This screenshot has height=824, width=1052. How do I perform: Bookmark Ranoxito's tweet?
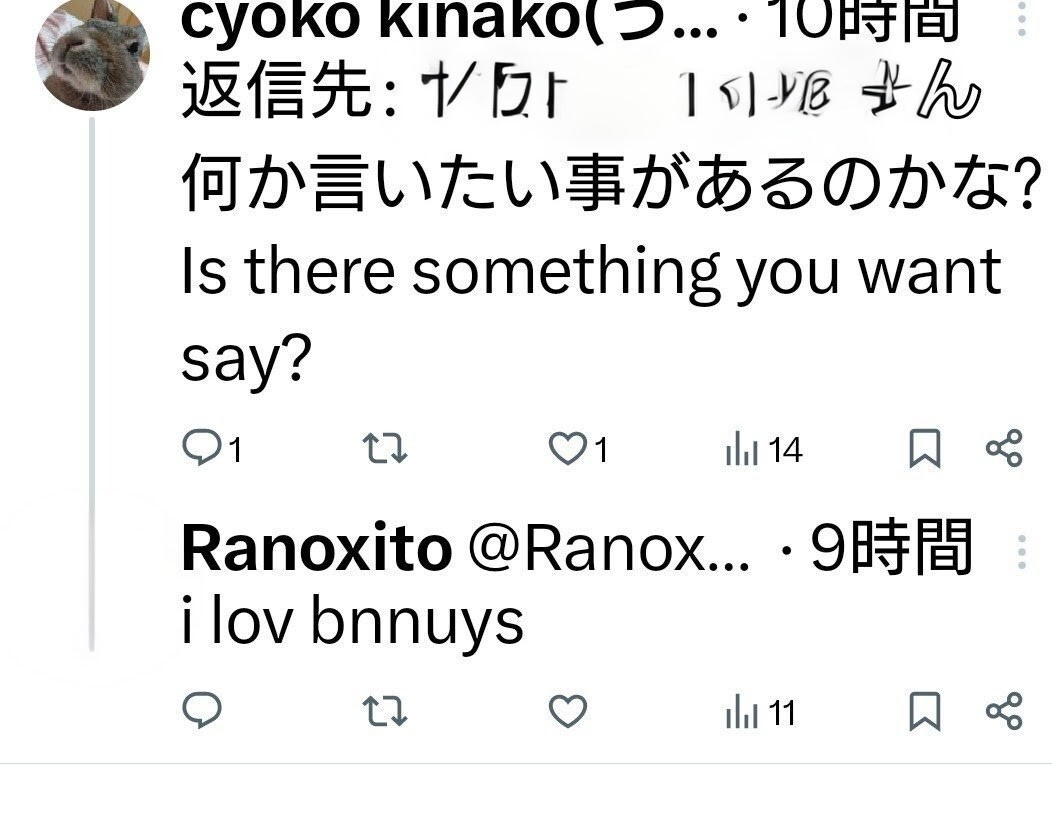coord(924,712)
